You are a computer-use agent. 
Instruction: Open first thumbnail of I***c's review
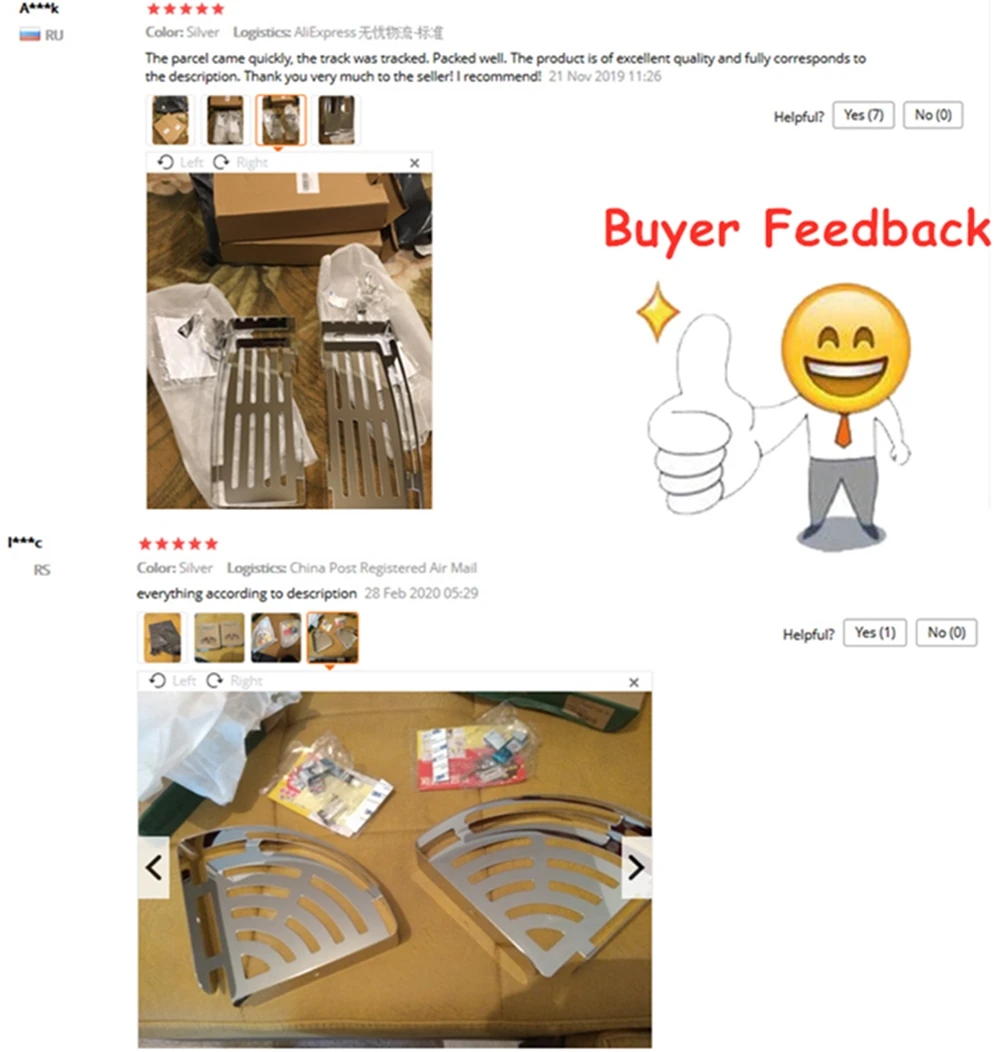pyautogui.click(x=162, y=637)
